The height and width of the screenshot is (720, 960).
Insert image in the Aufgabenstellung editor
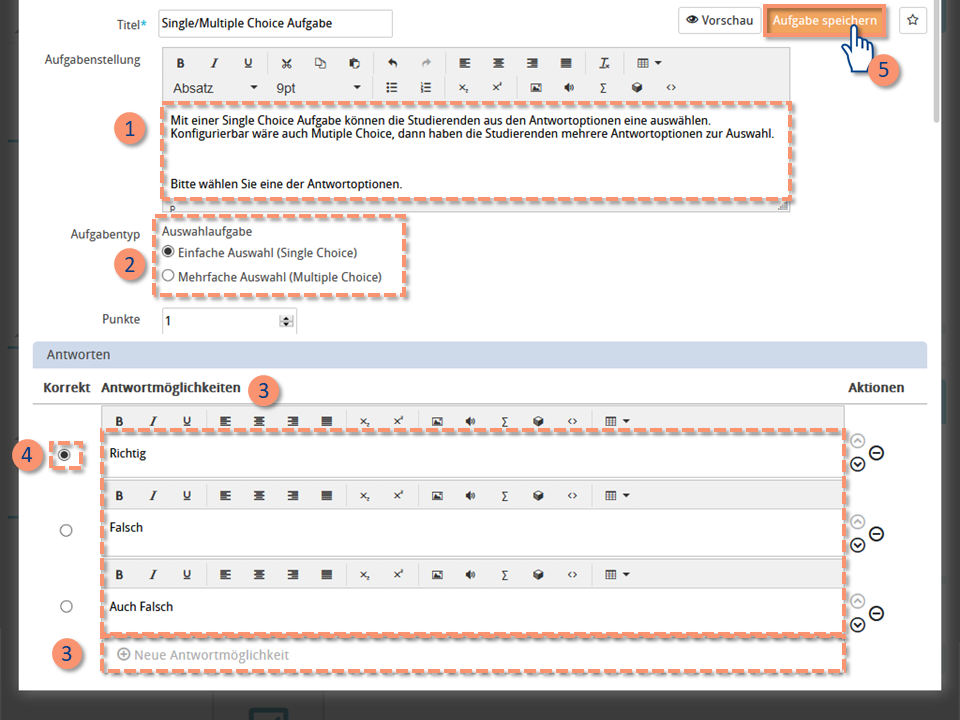[536, 88]
